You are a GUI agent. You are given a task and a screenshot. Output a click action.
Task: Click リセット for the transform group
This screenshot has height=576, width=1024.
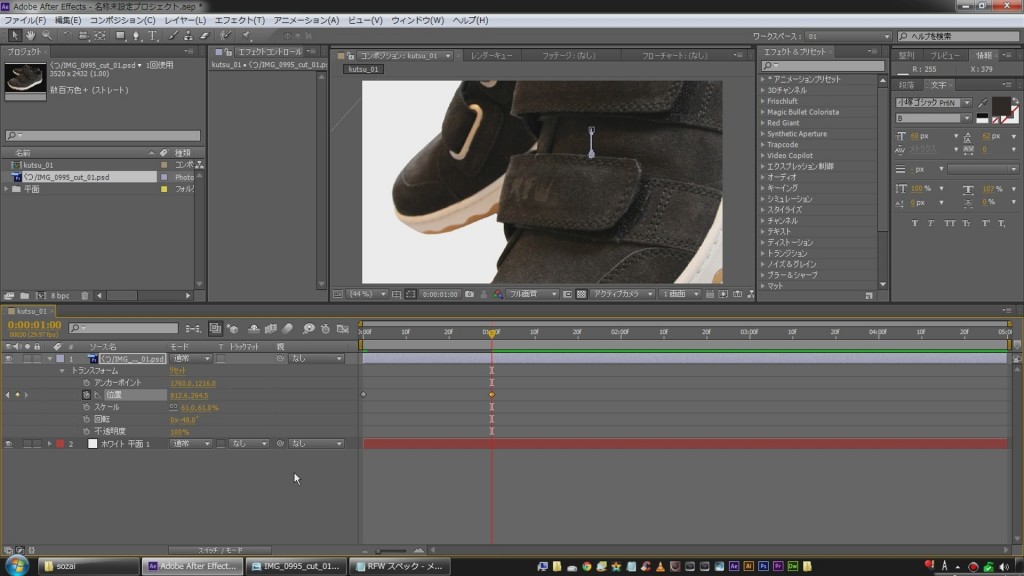click(x=178, y=371)
